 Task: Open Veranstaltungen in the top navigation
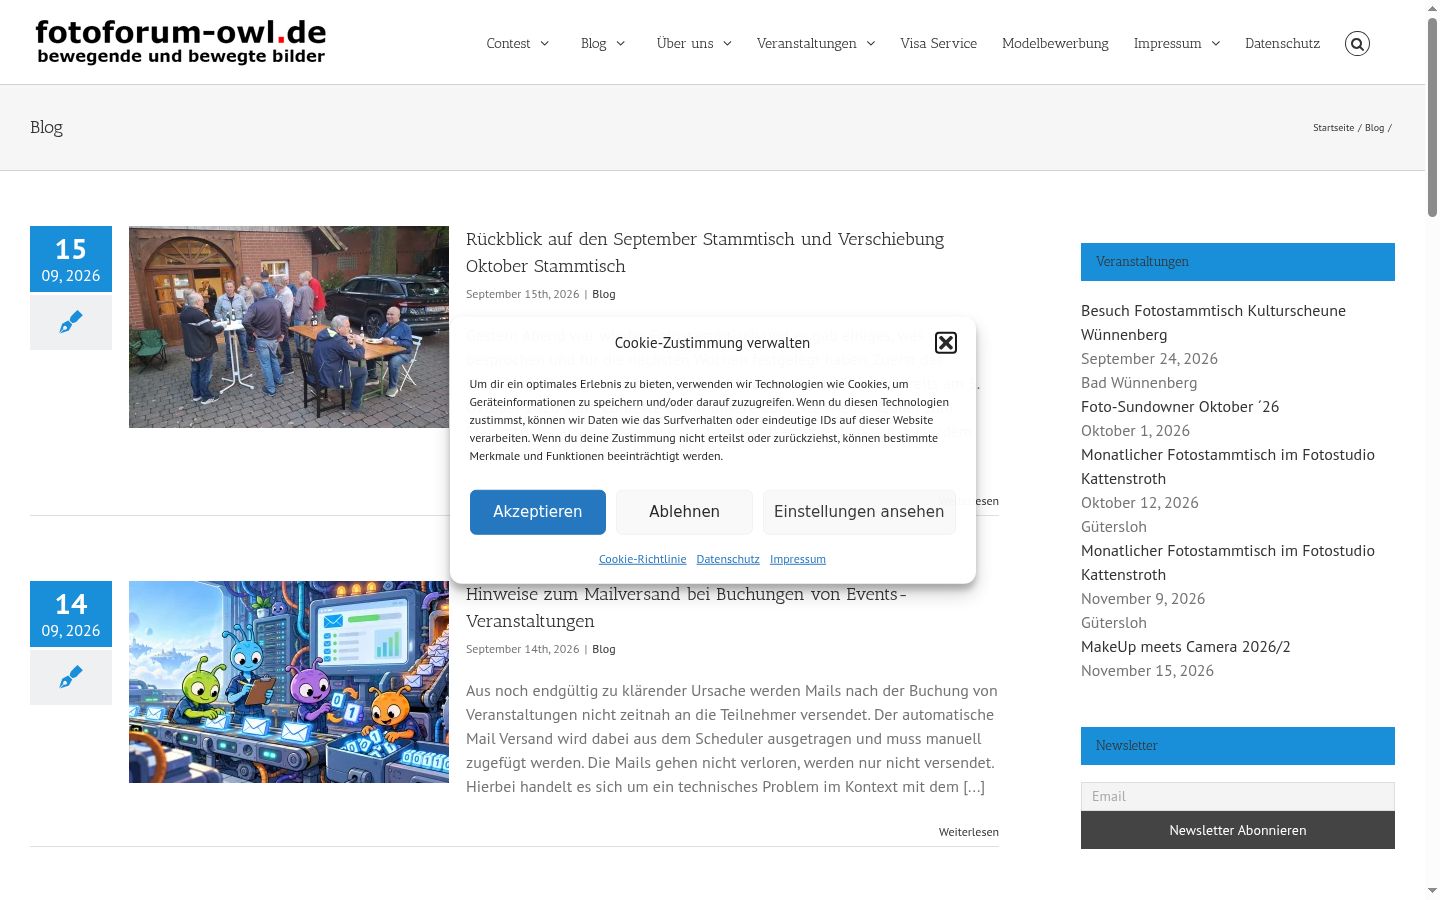pyautogui.click(x=806, y=43)
